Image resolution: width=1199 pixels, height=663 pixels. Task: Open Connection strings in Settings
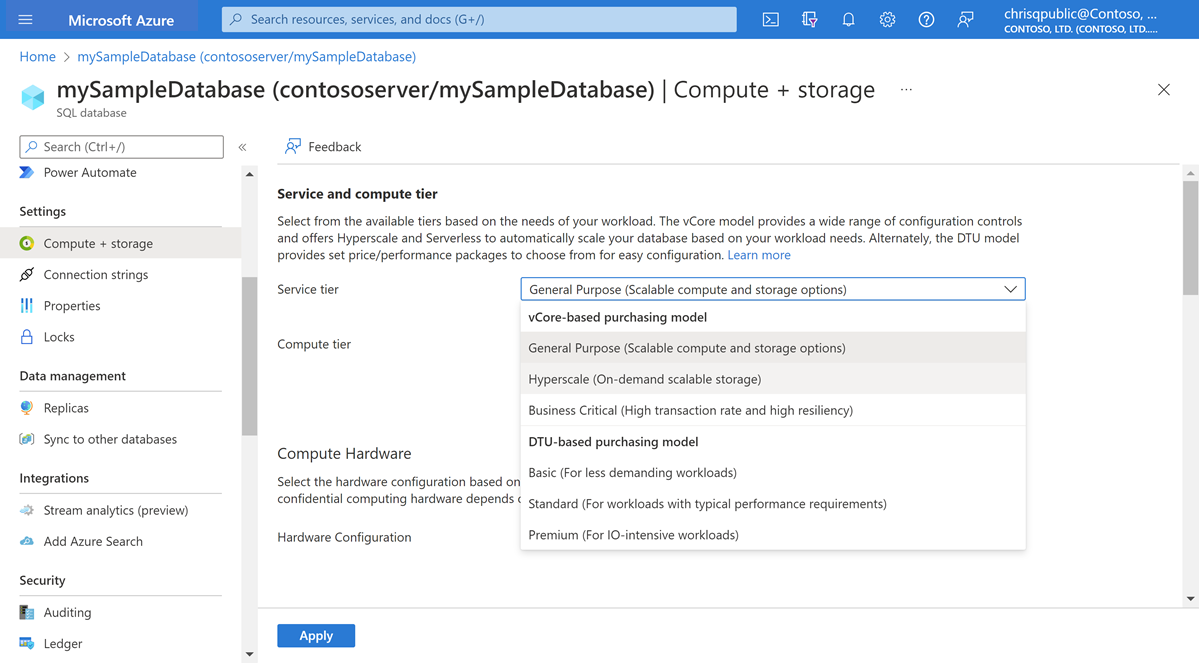[96, 275]
